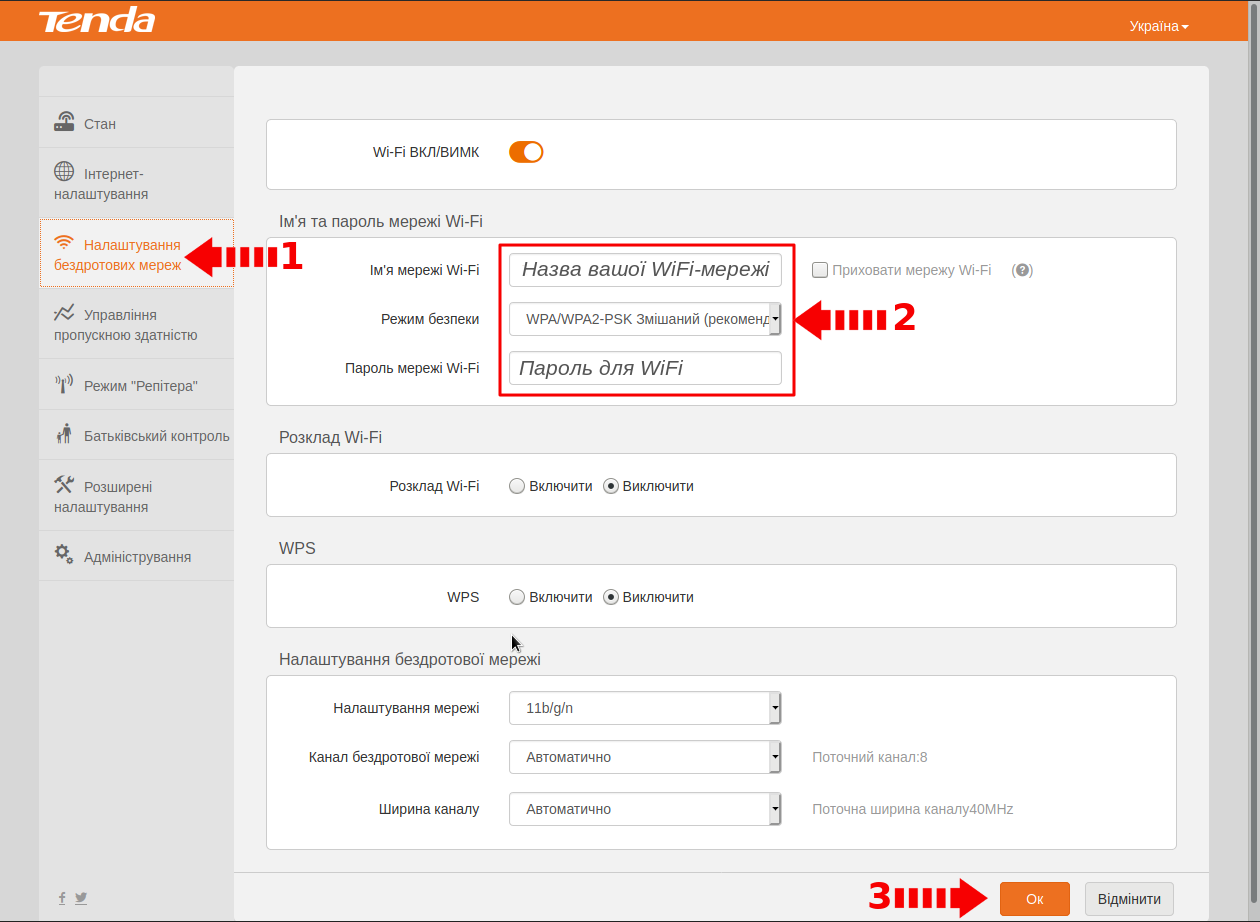Click the Wi-Fi icon for wireless settings

[x=64, y=243]
